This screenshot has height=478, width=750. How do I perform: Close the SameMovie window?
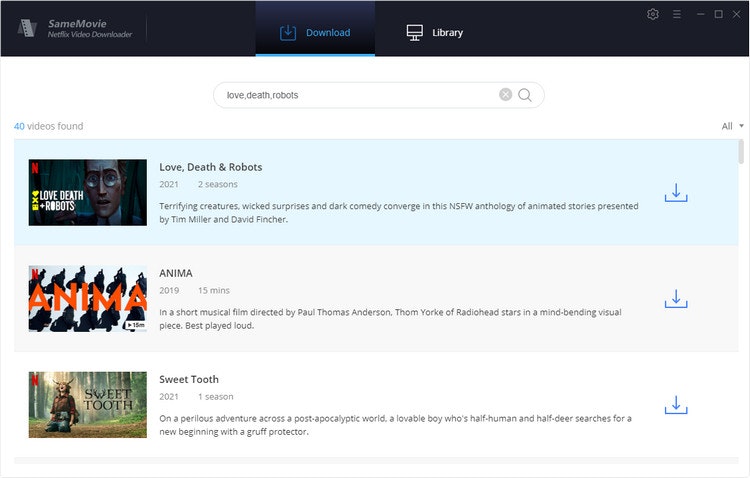tap(737, 14)
